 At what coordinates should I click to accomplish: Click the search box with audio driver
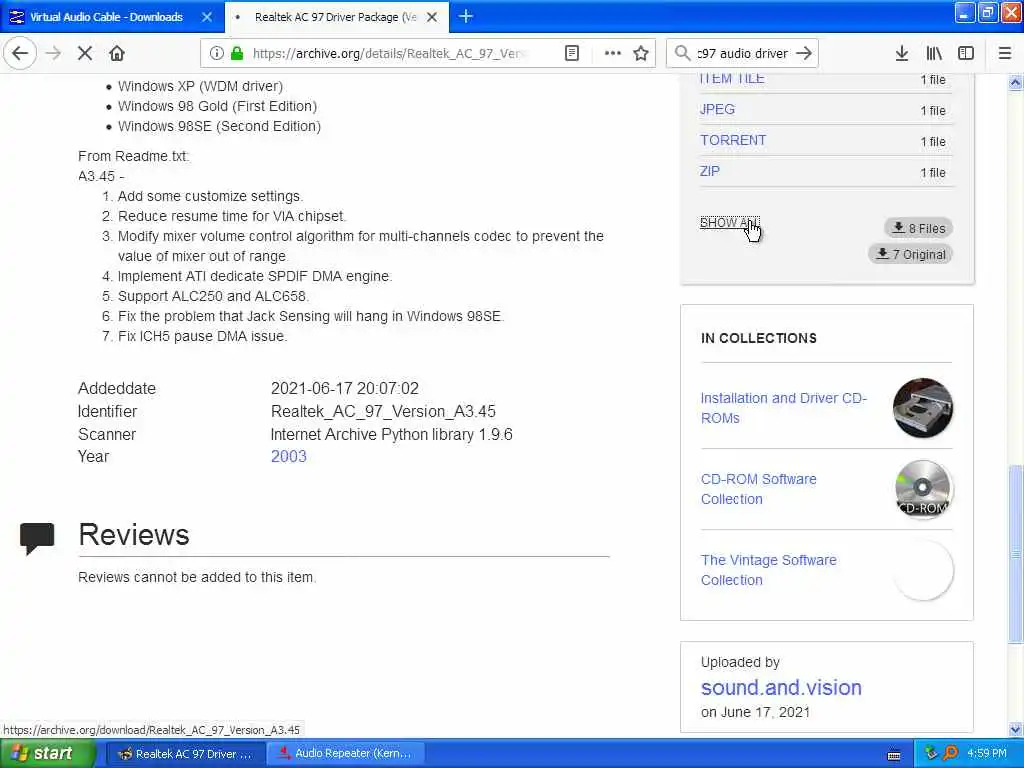743,54
